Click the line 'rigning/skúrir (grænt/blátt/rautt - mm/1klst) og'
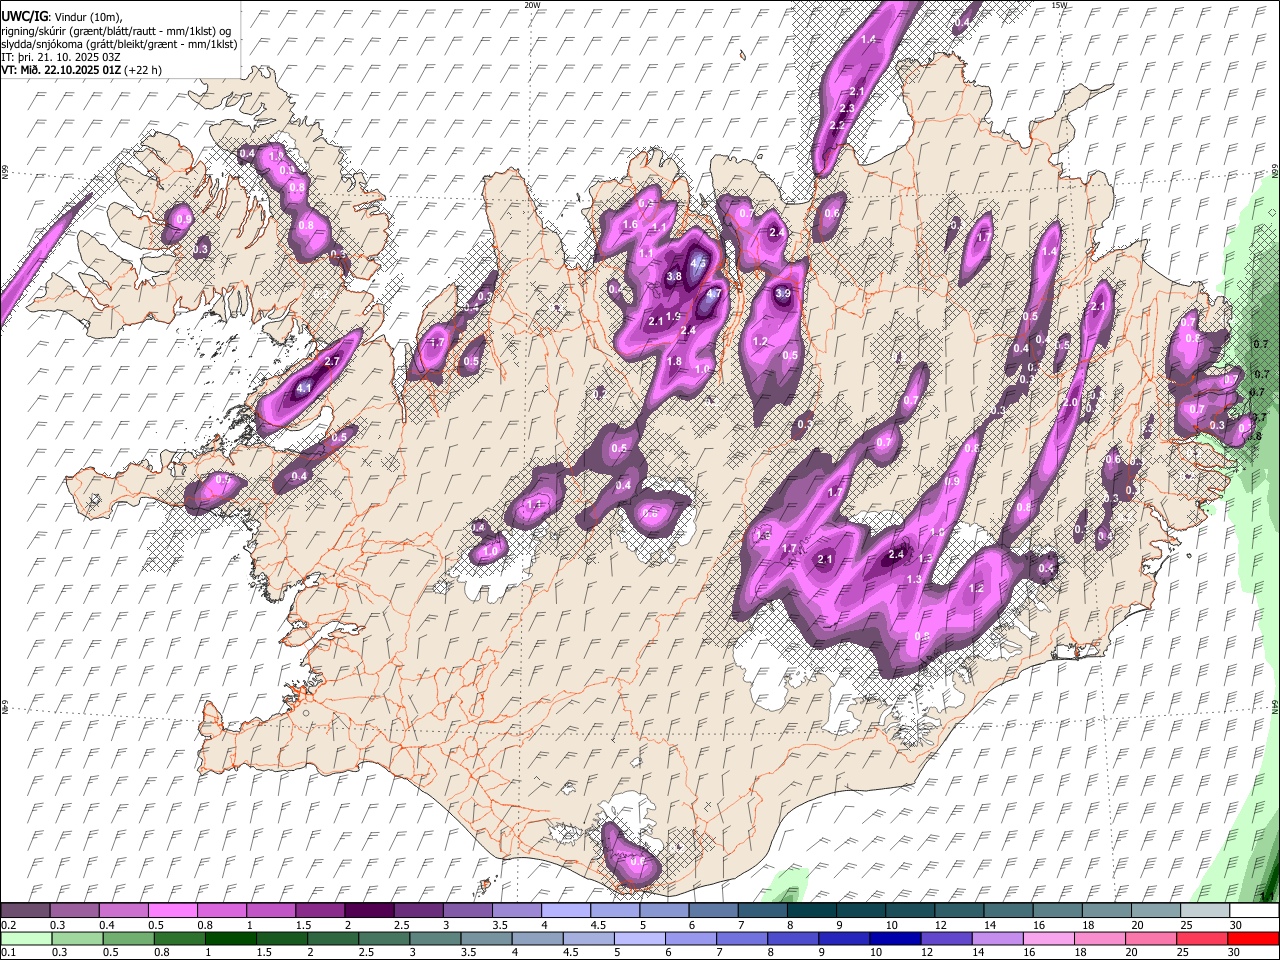 (116, 31)
